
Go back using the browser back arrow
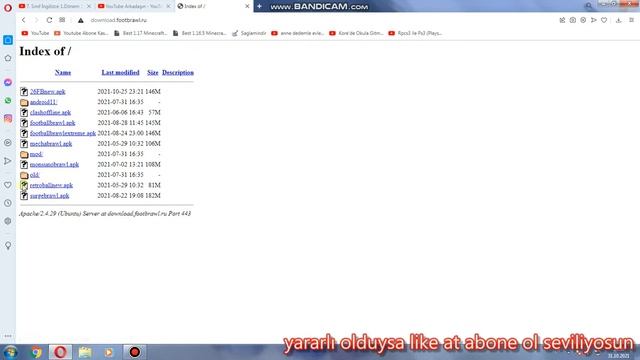tap(24, 20)
